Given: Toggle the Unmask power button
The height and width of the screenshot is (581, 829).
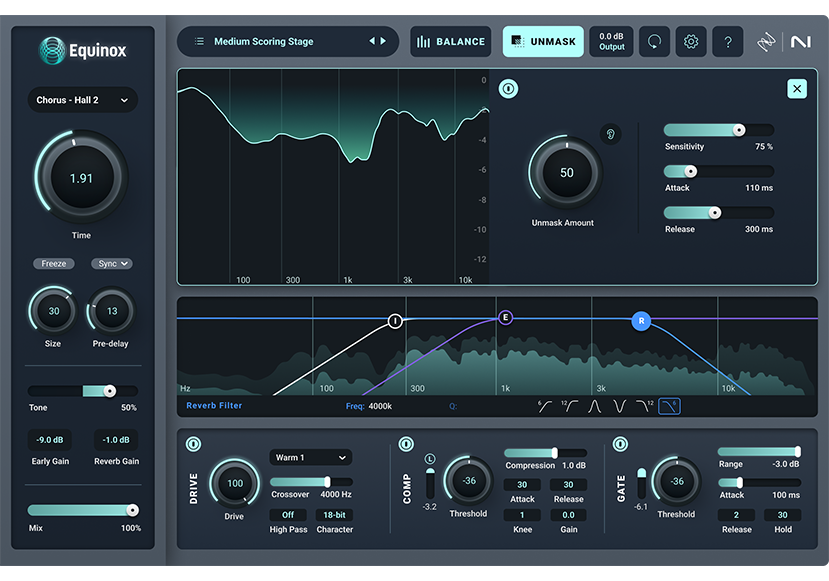Looking at the screenshot, I should pyautogui.click(x=509, y=88).
